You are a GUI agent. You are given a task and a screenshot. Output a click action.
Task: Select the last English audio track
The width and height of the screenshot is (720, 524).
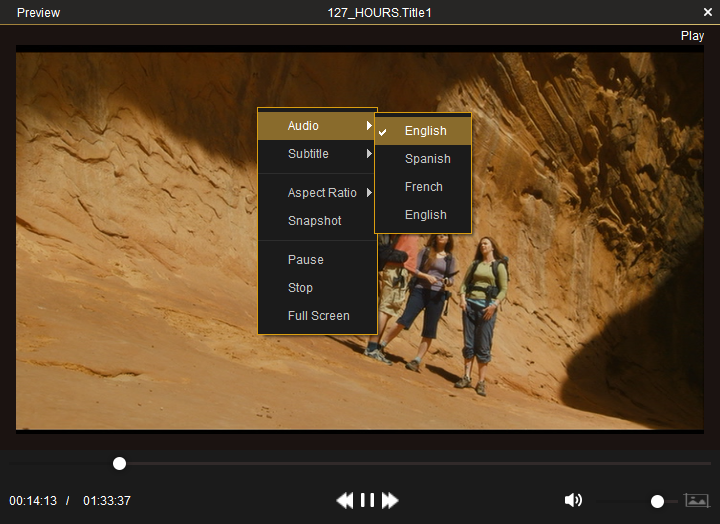(x=423, y=215)
